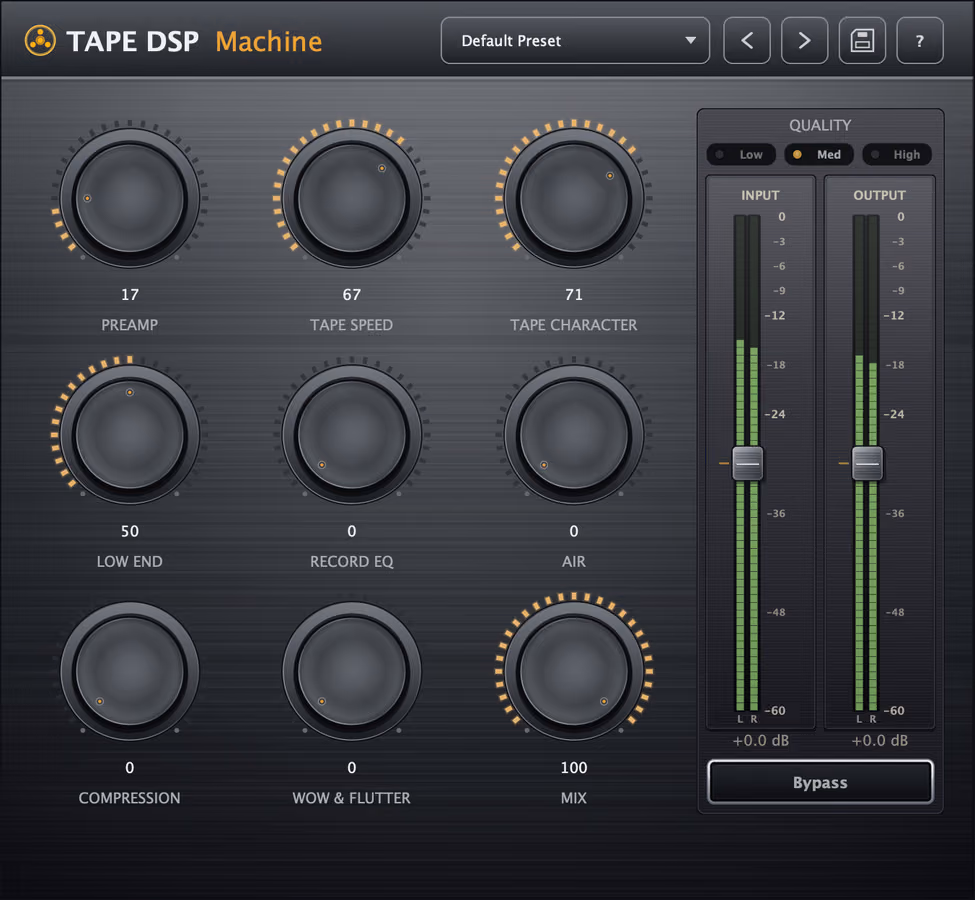Click the Machine title text
This screenshot has width=975, height=900.
(x=269, y=42)
